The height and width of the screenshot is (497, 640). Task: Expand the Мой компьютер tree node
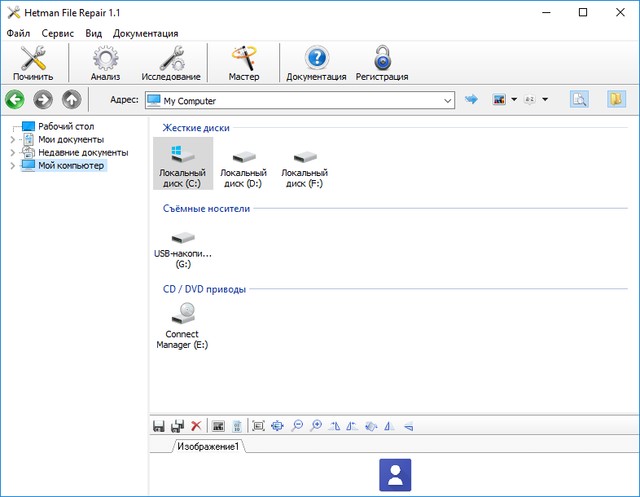pos(12,166)
